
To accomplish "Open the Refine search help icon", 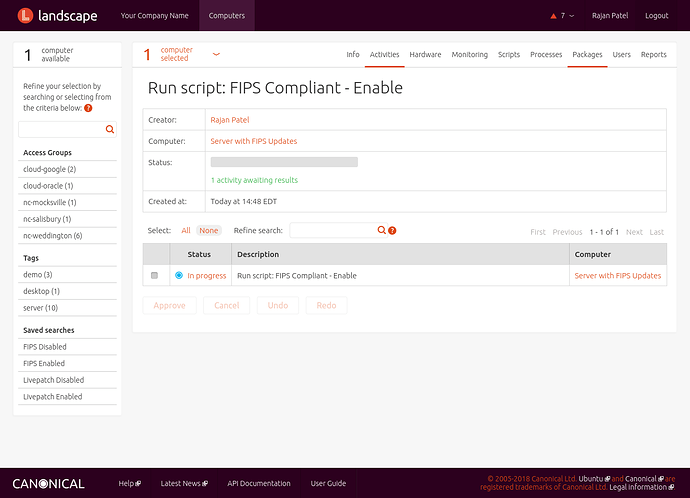I will [392, 231].
